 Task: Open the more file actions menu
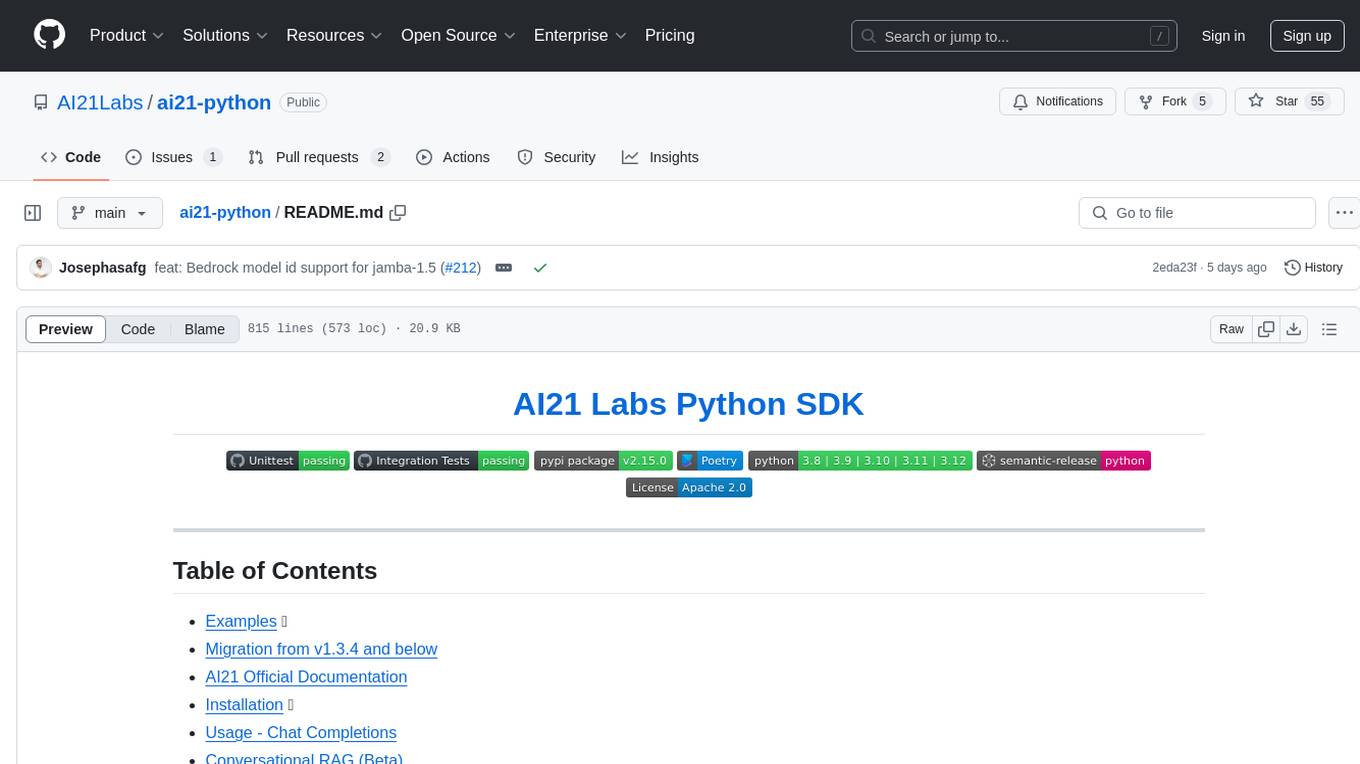pos(1344,213)
